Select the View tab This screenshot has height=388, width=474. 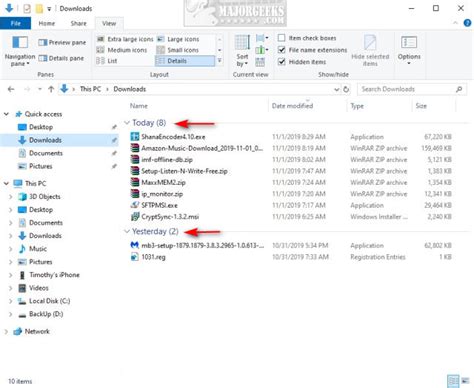(109, 23)
